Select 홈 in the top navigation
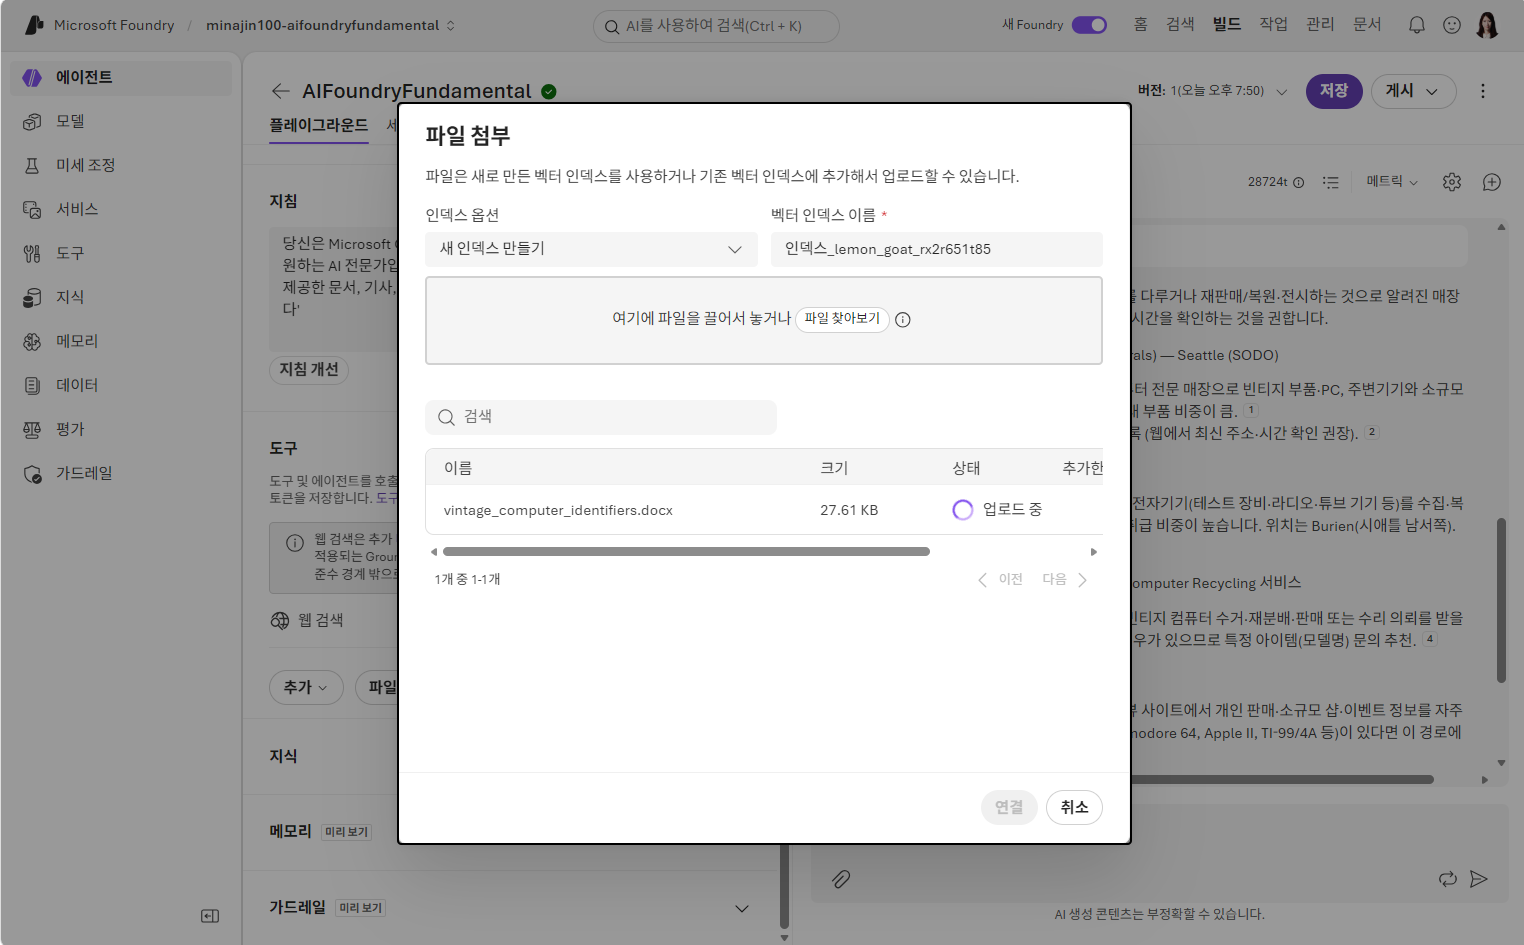Image resolution: width=1524 pixels, height=945 pixels. point(1140,24)
